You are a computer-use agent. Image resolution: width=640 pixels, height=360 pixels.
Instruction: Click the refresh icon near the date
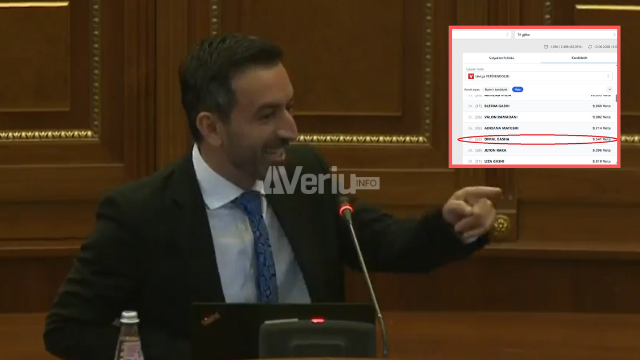click(590, 47)
